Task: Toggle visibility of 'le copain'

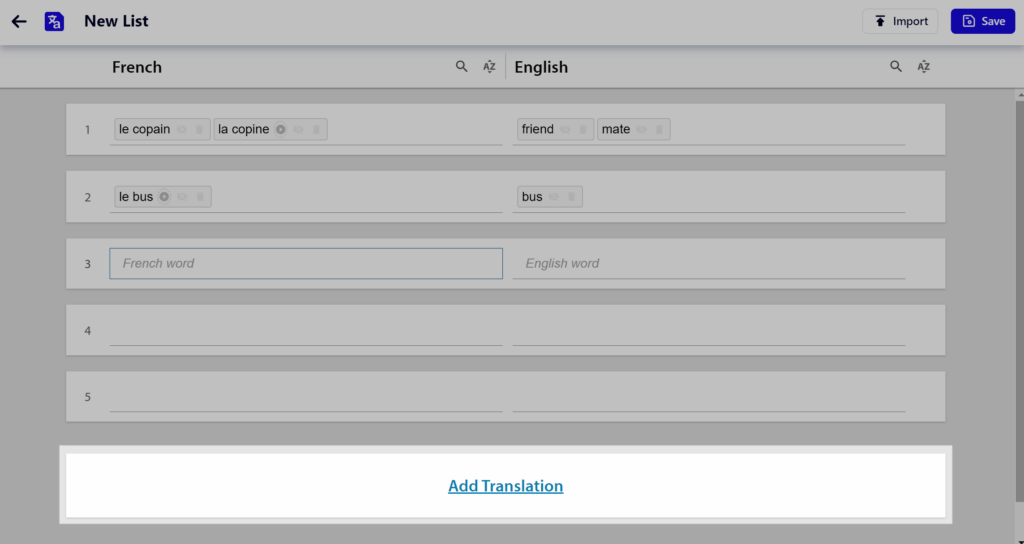Action: [x=182, y=129]
